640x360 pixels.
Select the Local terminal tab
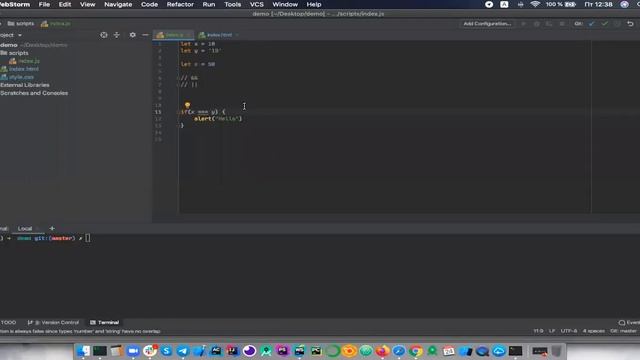(x=25, y=229)
